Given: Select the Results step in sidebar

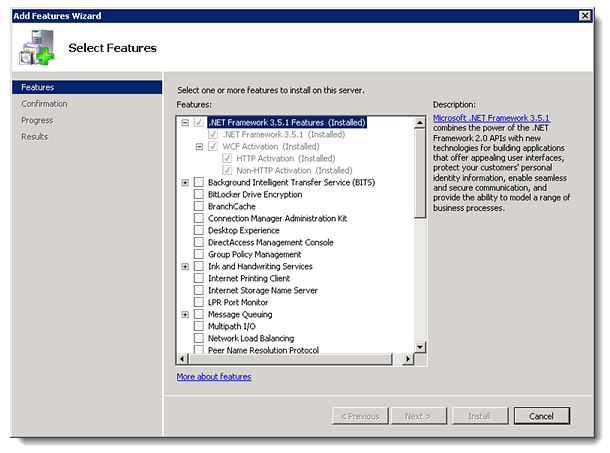Looking at the screenshot, I should (x=35, y=137).
